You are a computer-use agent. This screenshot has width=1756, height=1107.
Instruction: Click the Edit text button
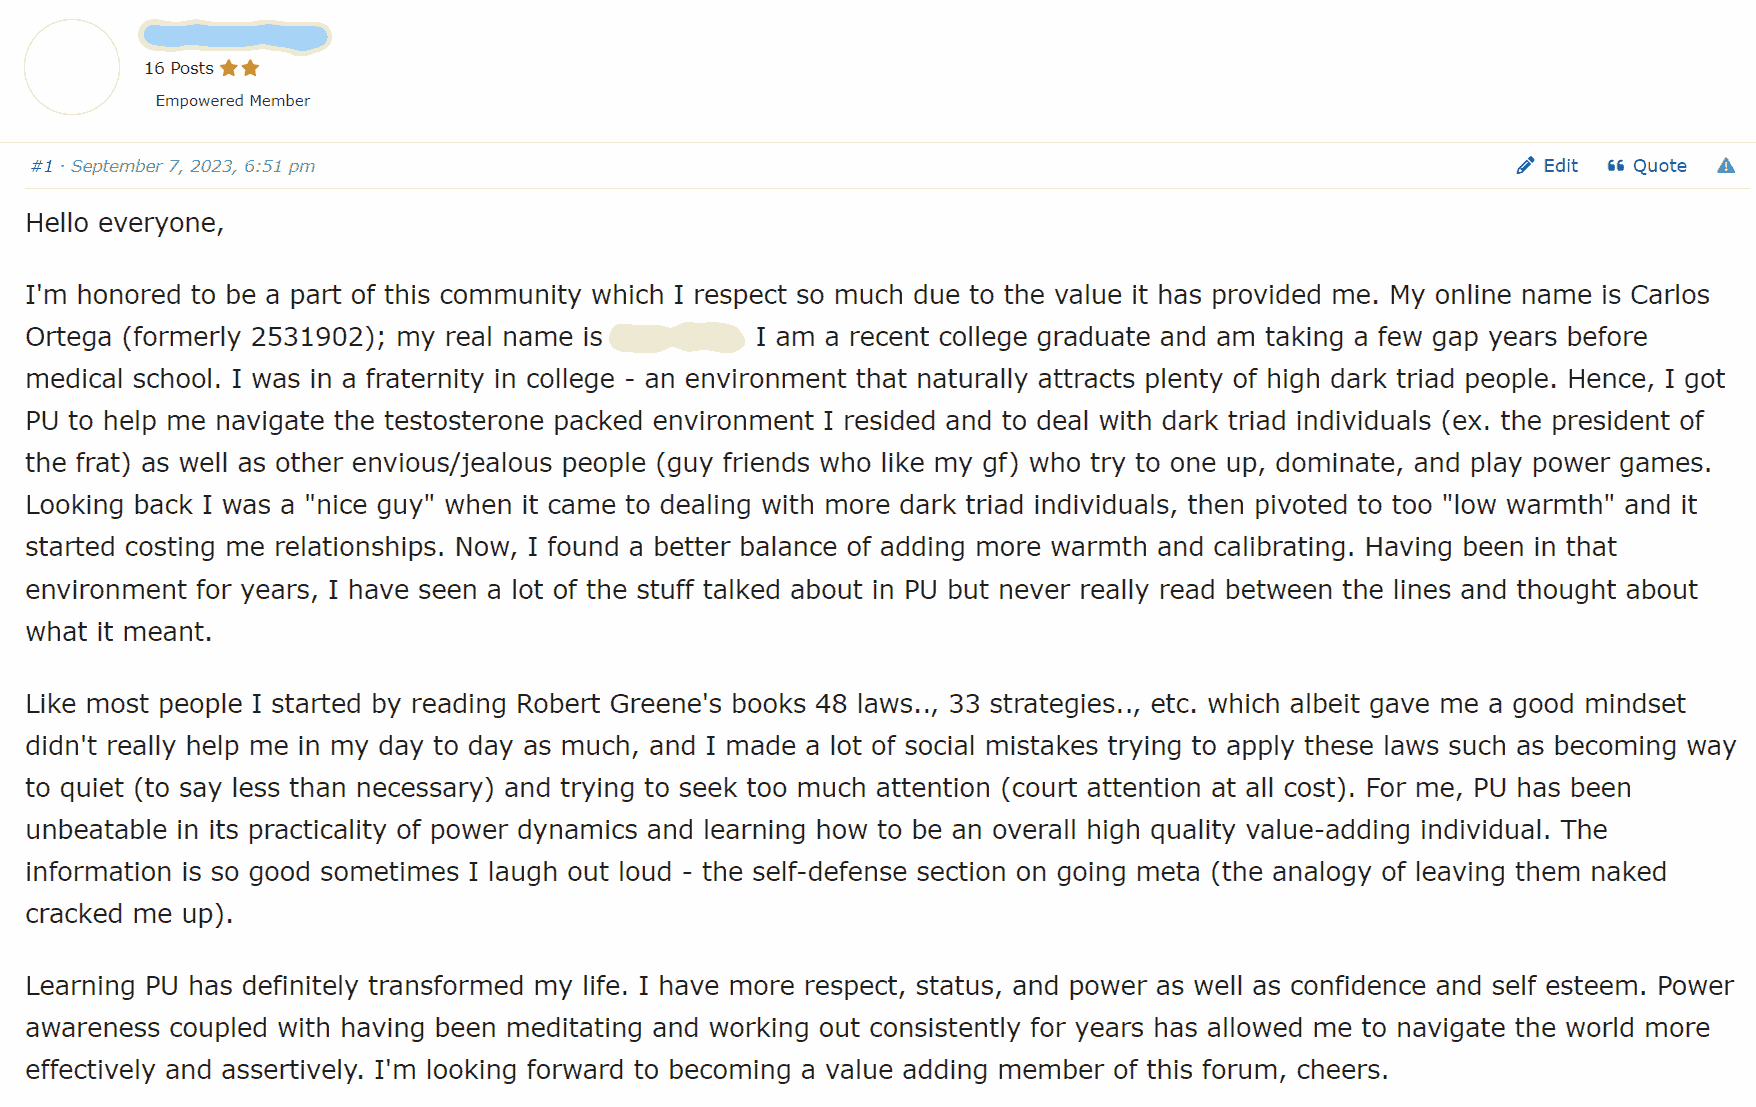[1560, 166]
